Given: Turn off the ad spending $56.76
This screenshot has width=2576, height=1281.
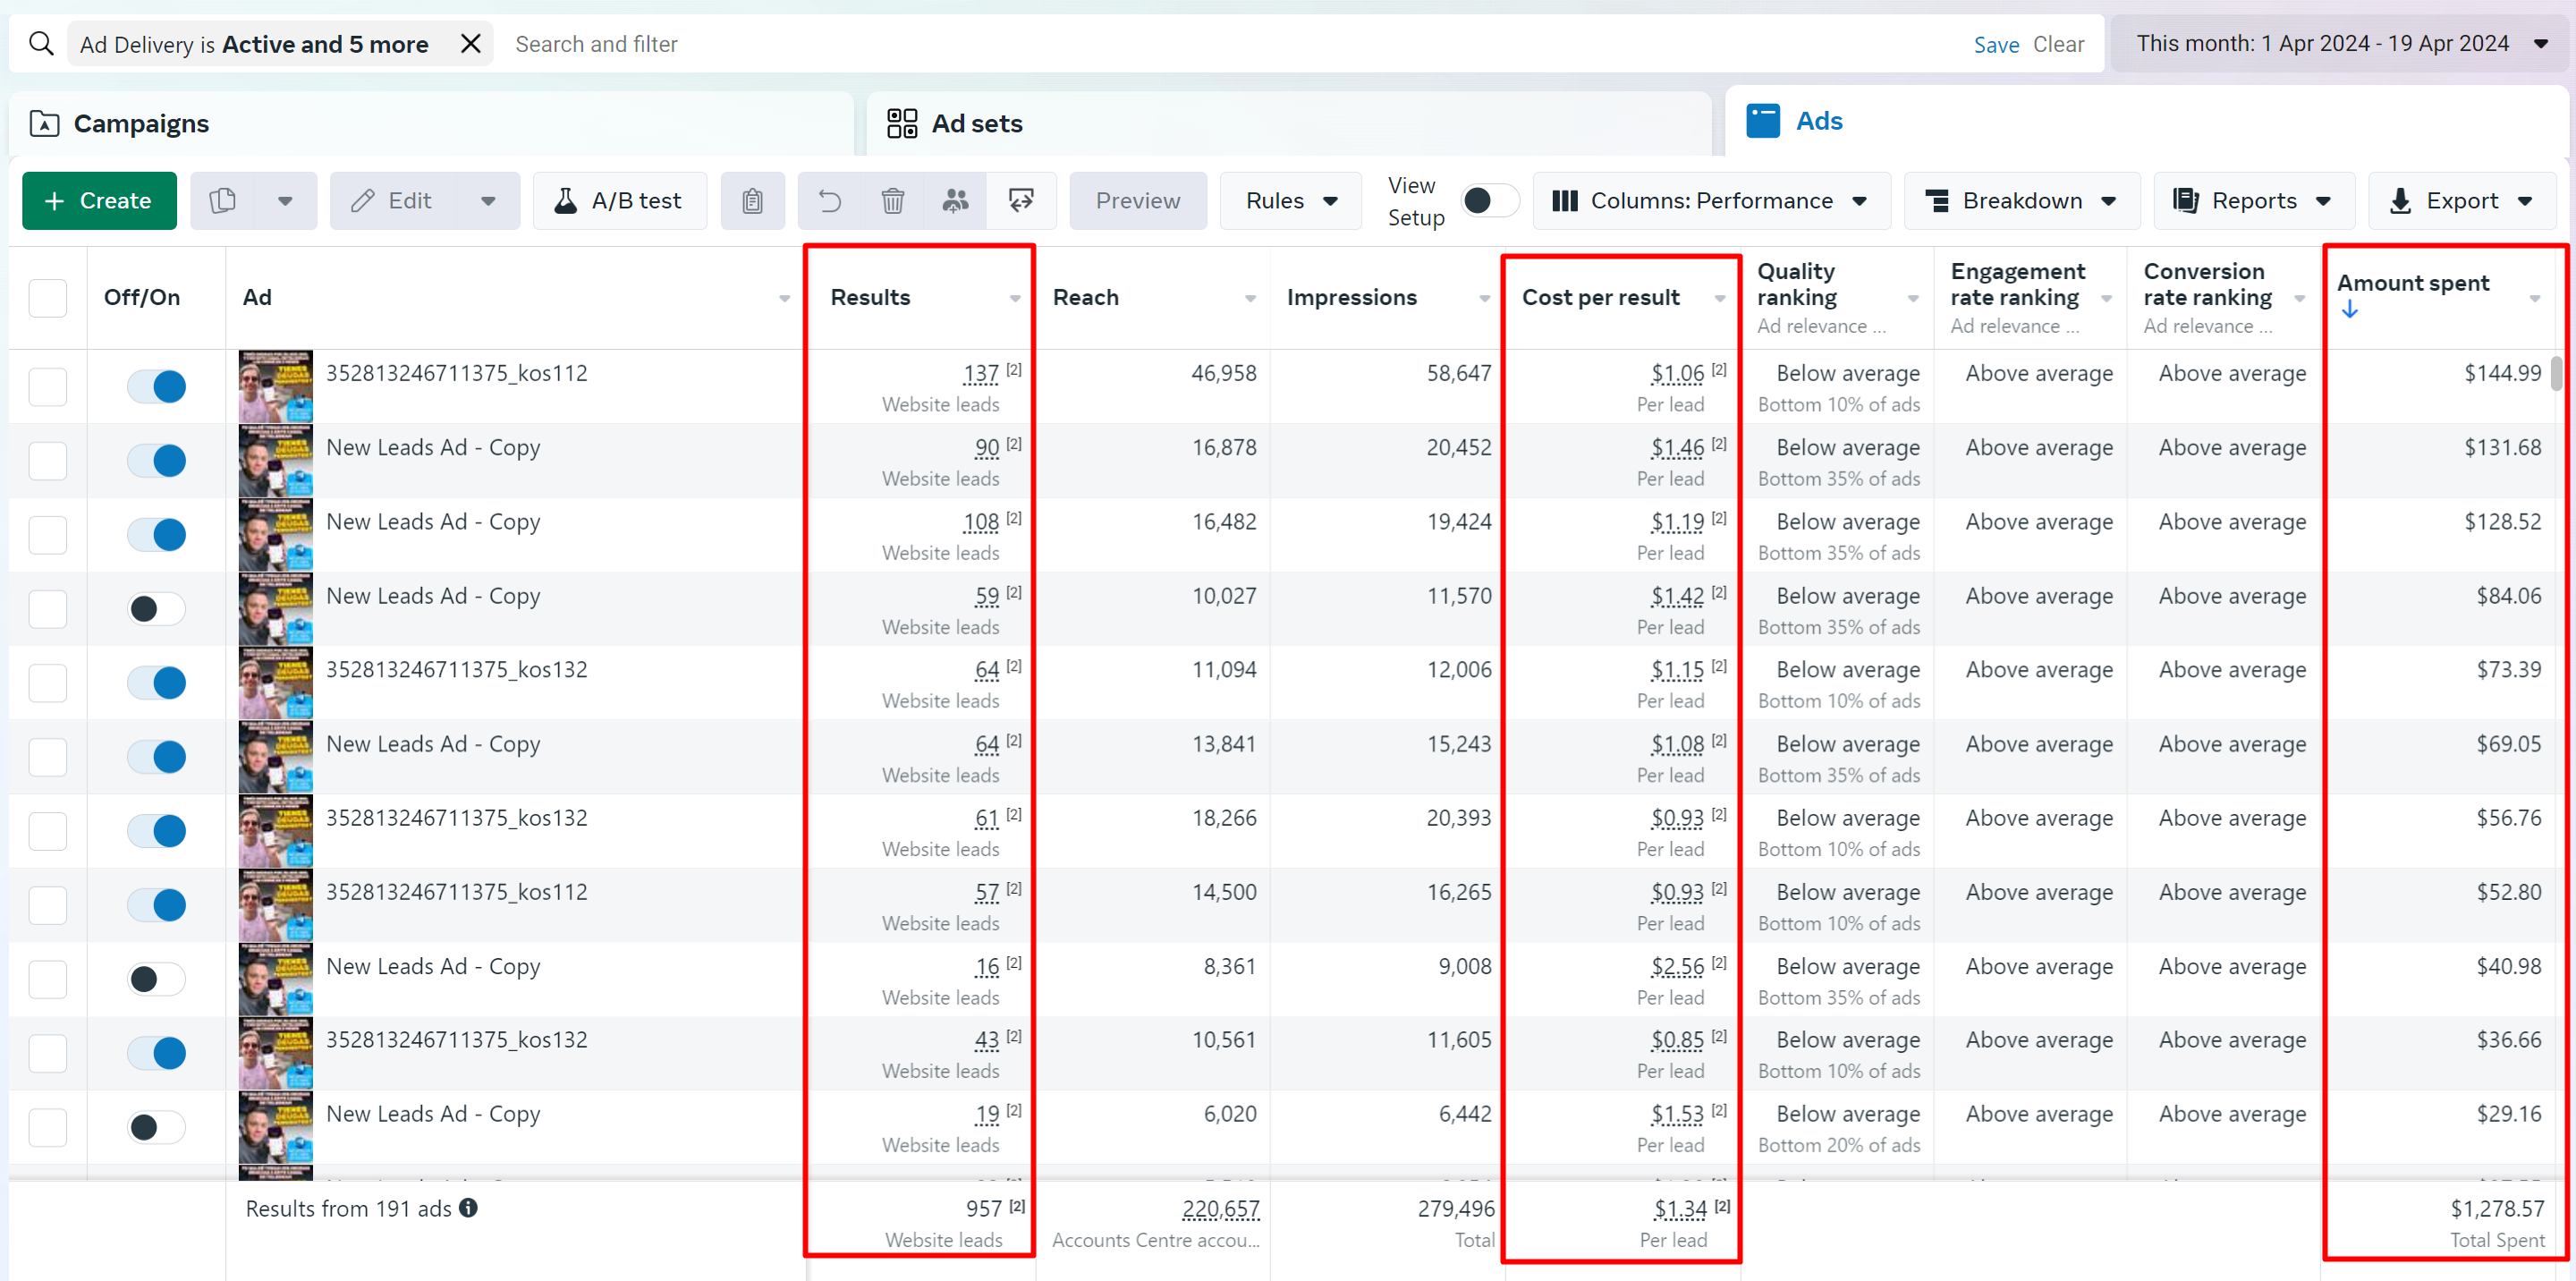Looking at the screenshot, I should pos(157,831).
